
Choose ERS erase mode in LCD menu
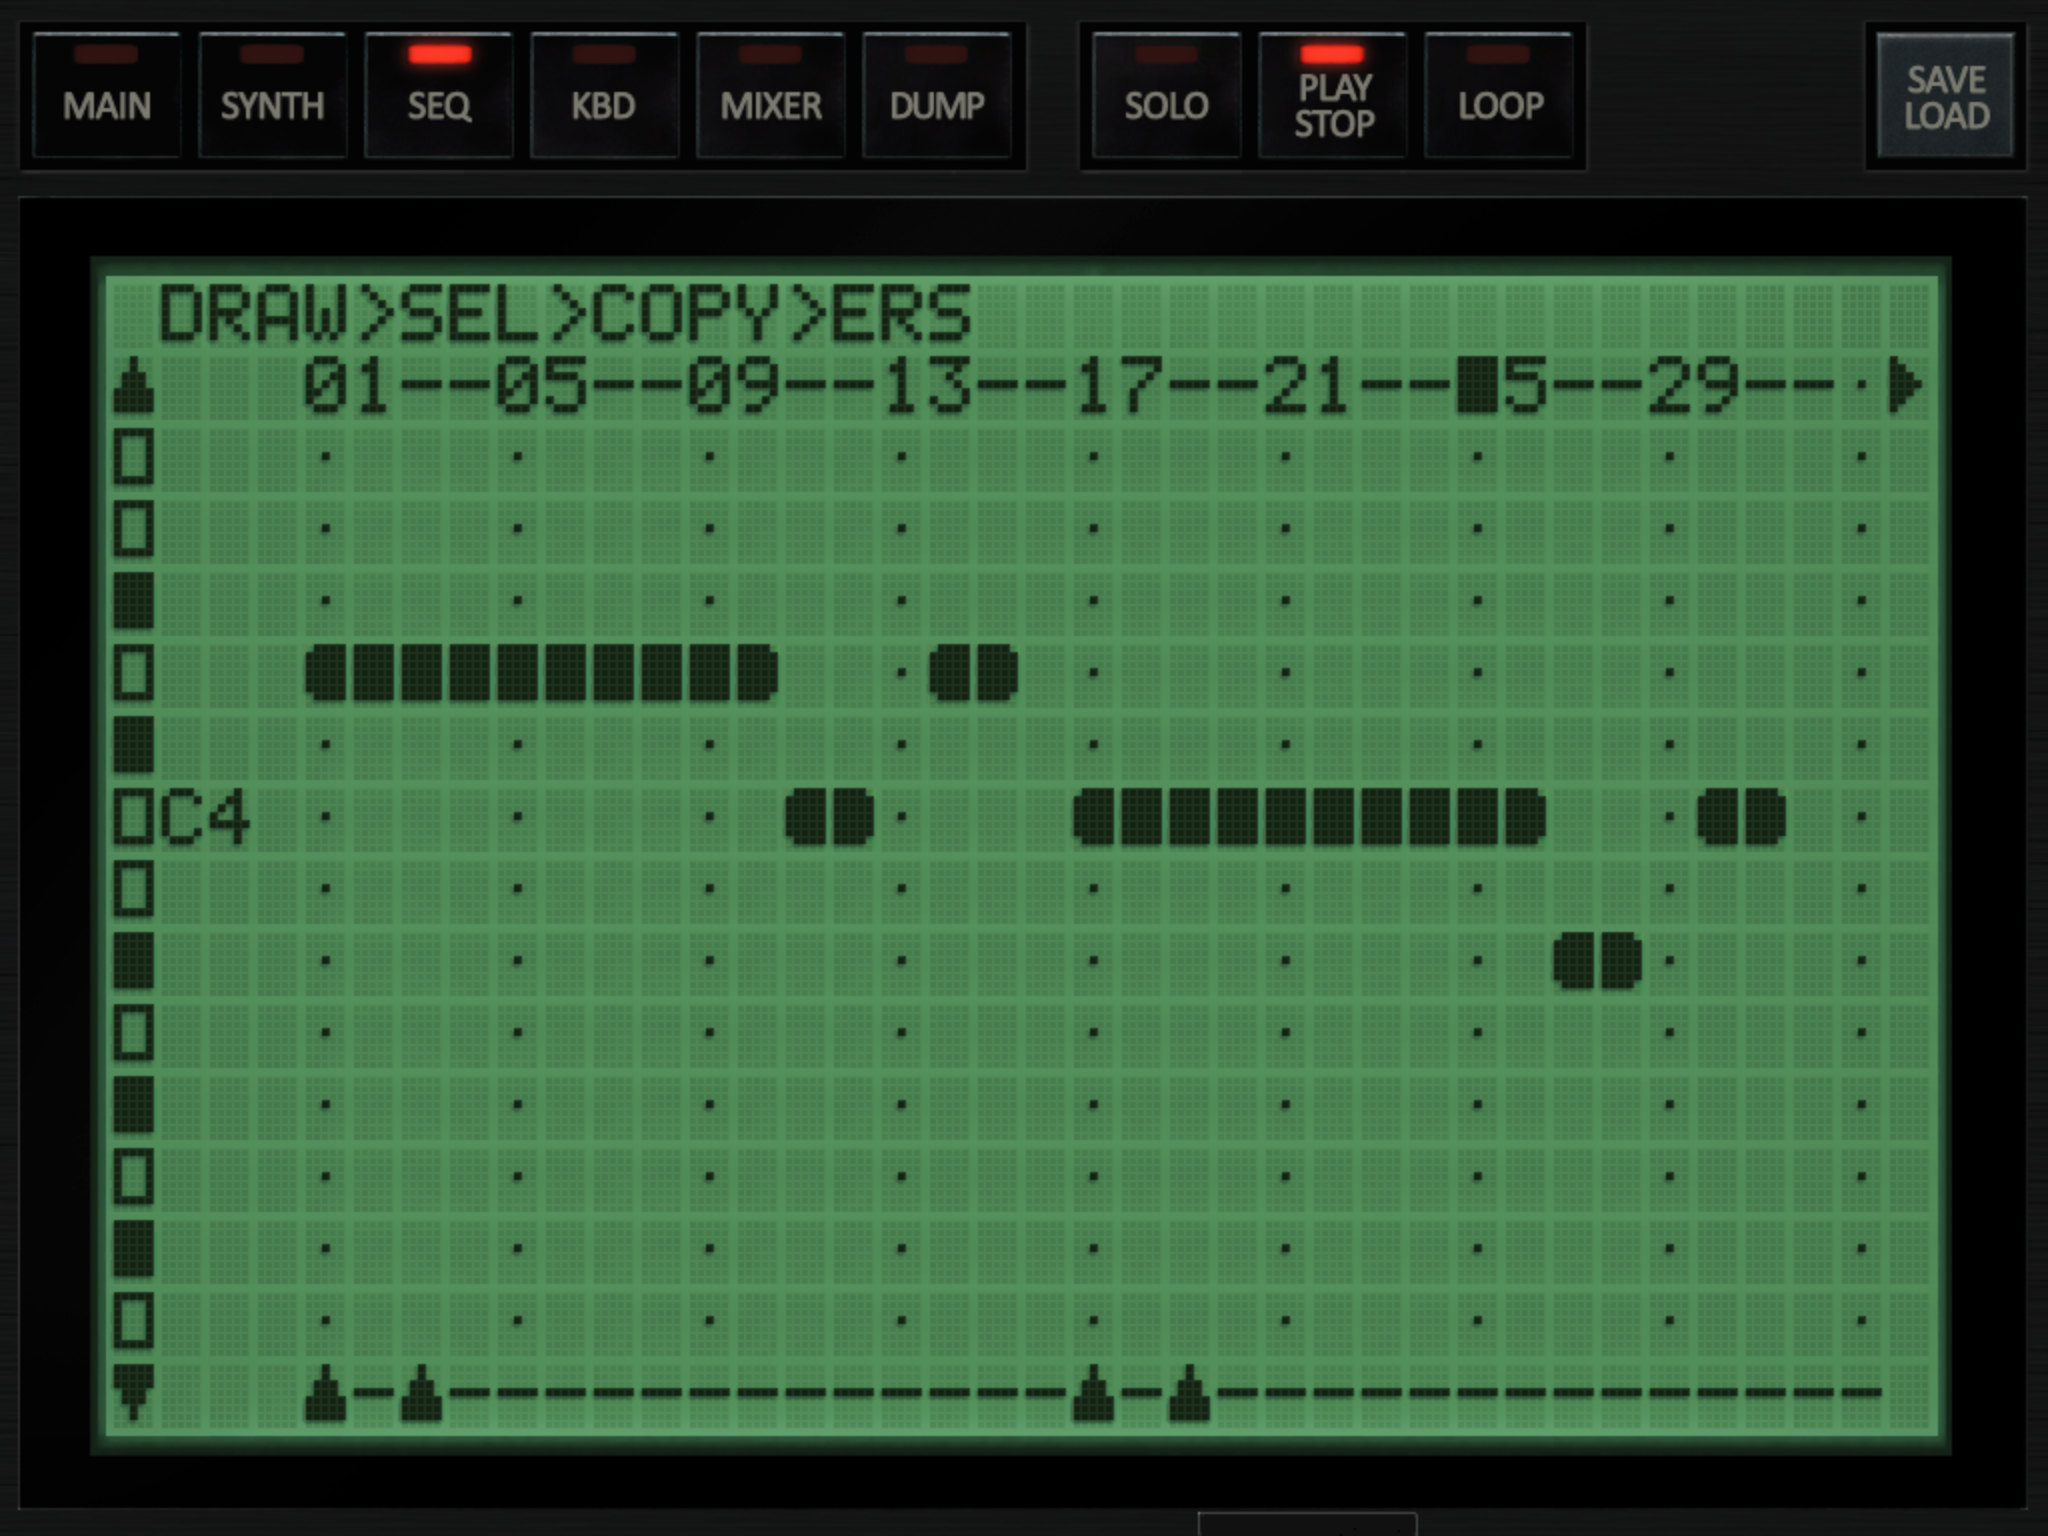pyautogui.click(x=900, y=313)
